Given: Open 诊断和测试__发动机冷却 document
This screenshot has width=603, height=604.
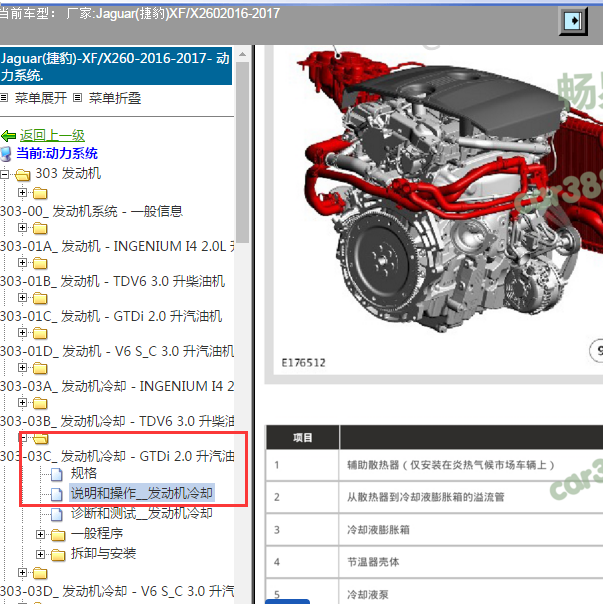Looking at the screenshot, I should [x=141, y=513].
